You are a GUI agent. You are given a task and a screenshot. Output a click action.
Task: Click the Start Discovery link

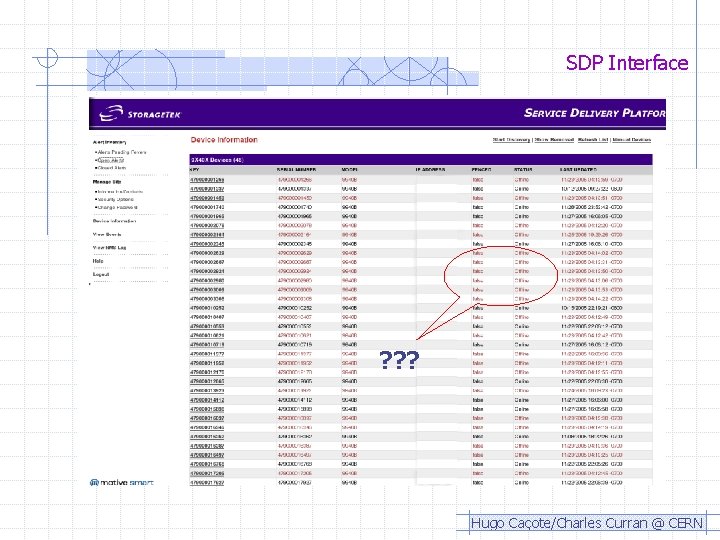(511, 140)
